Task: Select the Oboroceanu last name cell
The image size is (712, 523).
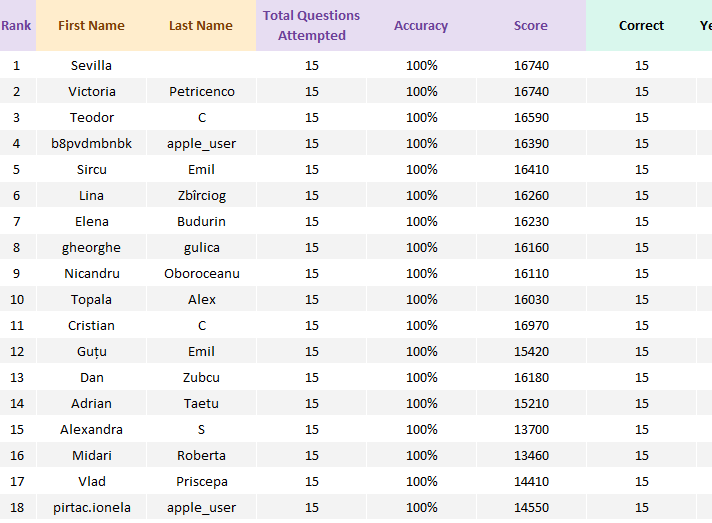Action: [x=201, y=273]
